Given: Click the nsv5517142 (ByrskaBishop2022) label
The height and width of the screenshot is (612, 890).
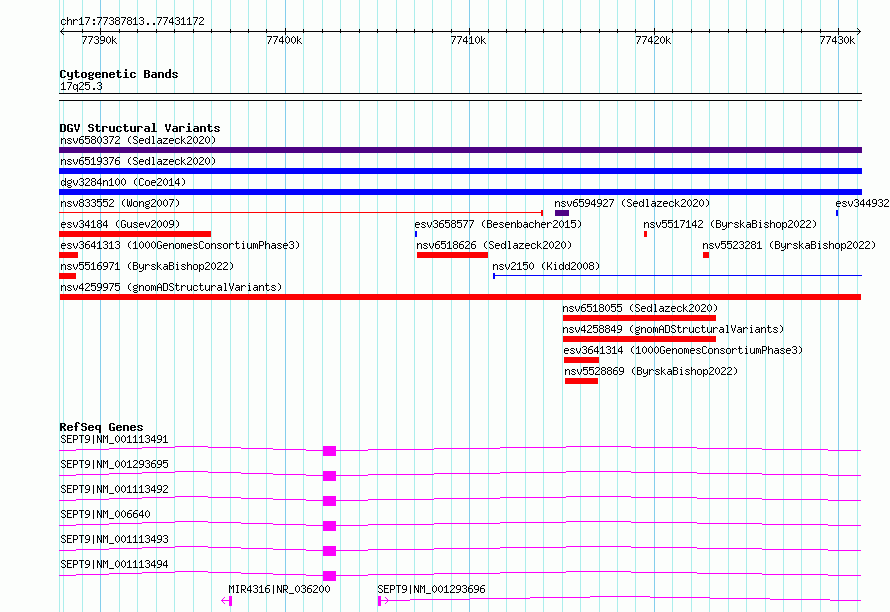Looking at the screenshot, I should [x=730, y=224].
